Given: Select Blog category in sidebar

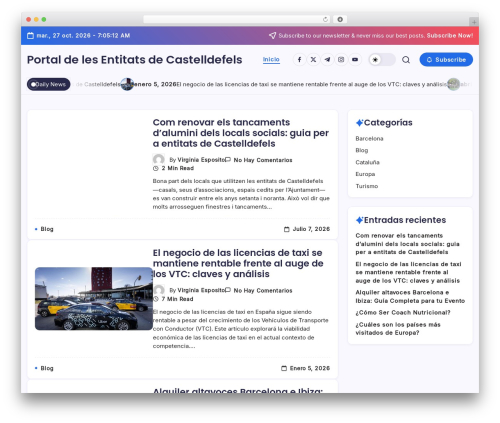Looking at the screenshot, I should point(362,150).
